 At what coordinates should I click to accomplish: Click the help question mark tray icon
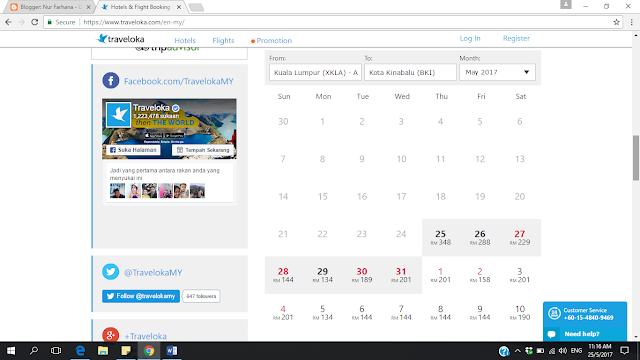tap(504, 351)
